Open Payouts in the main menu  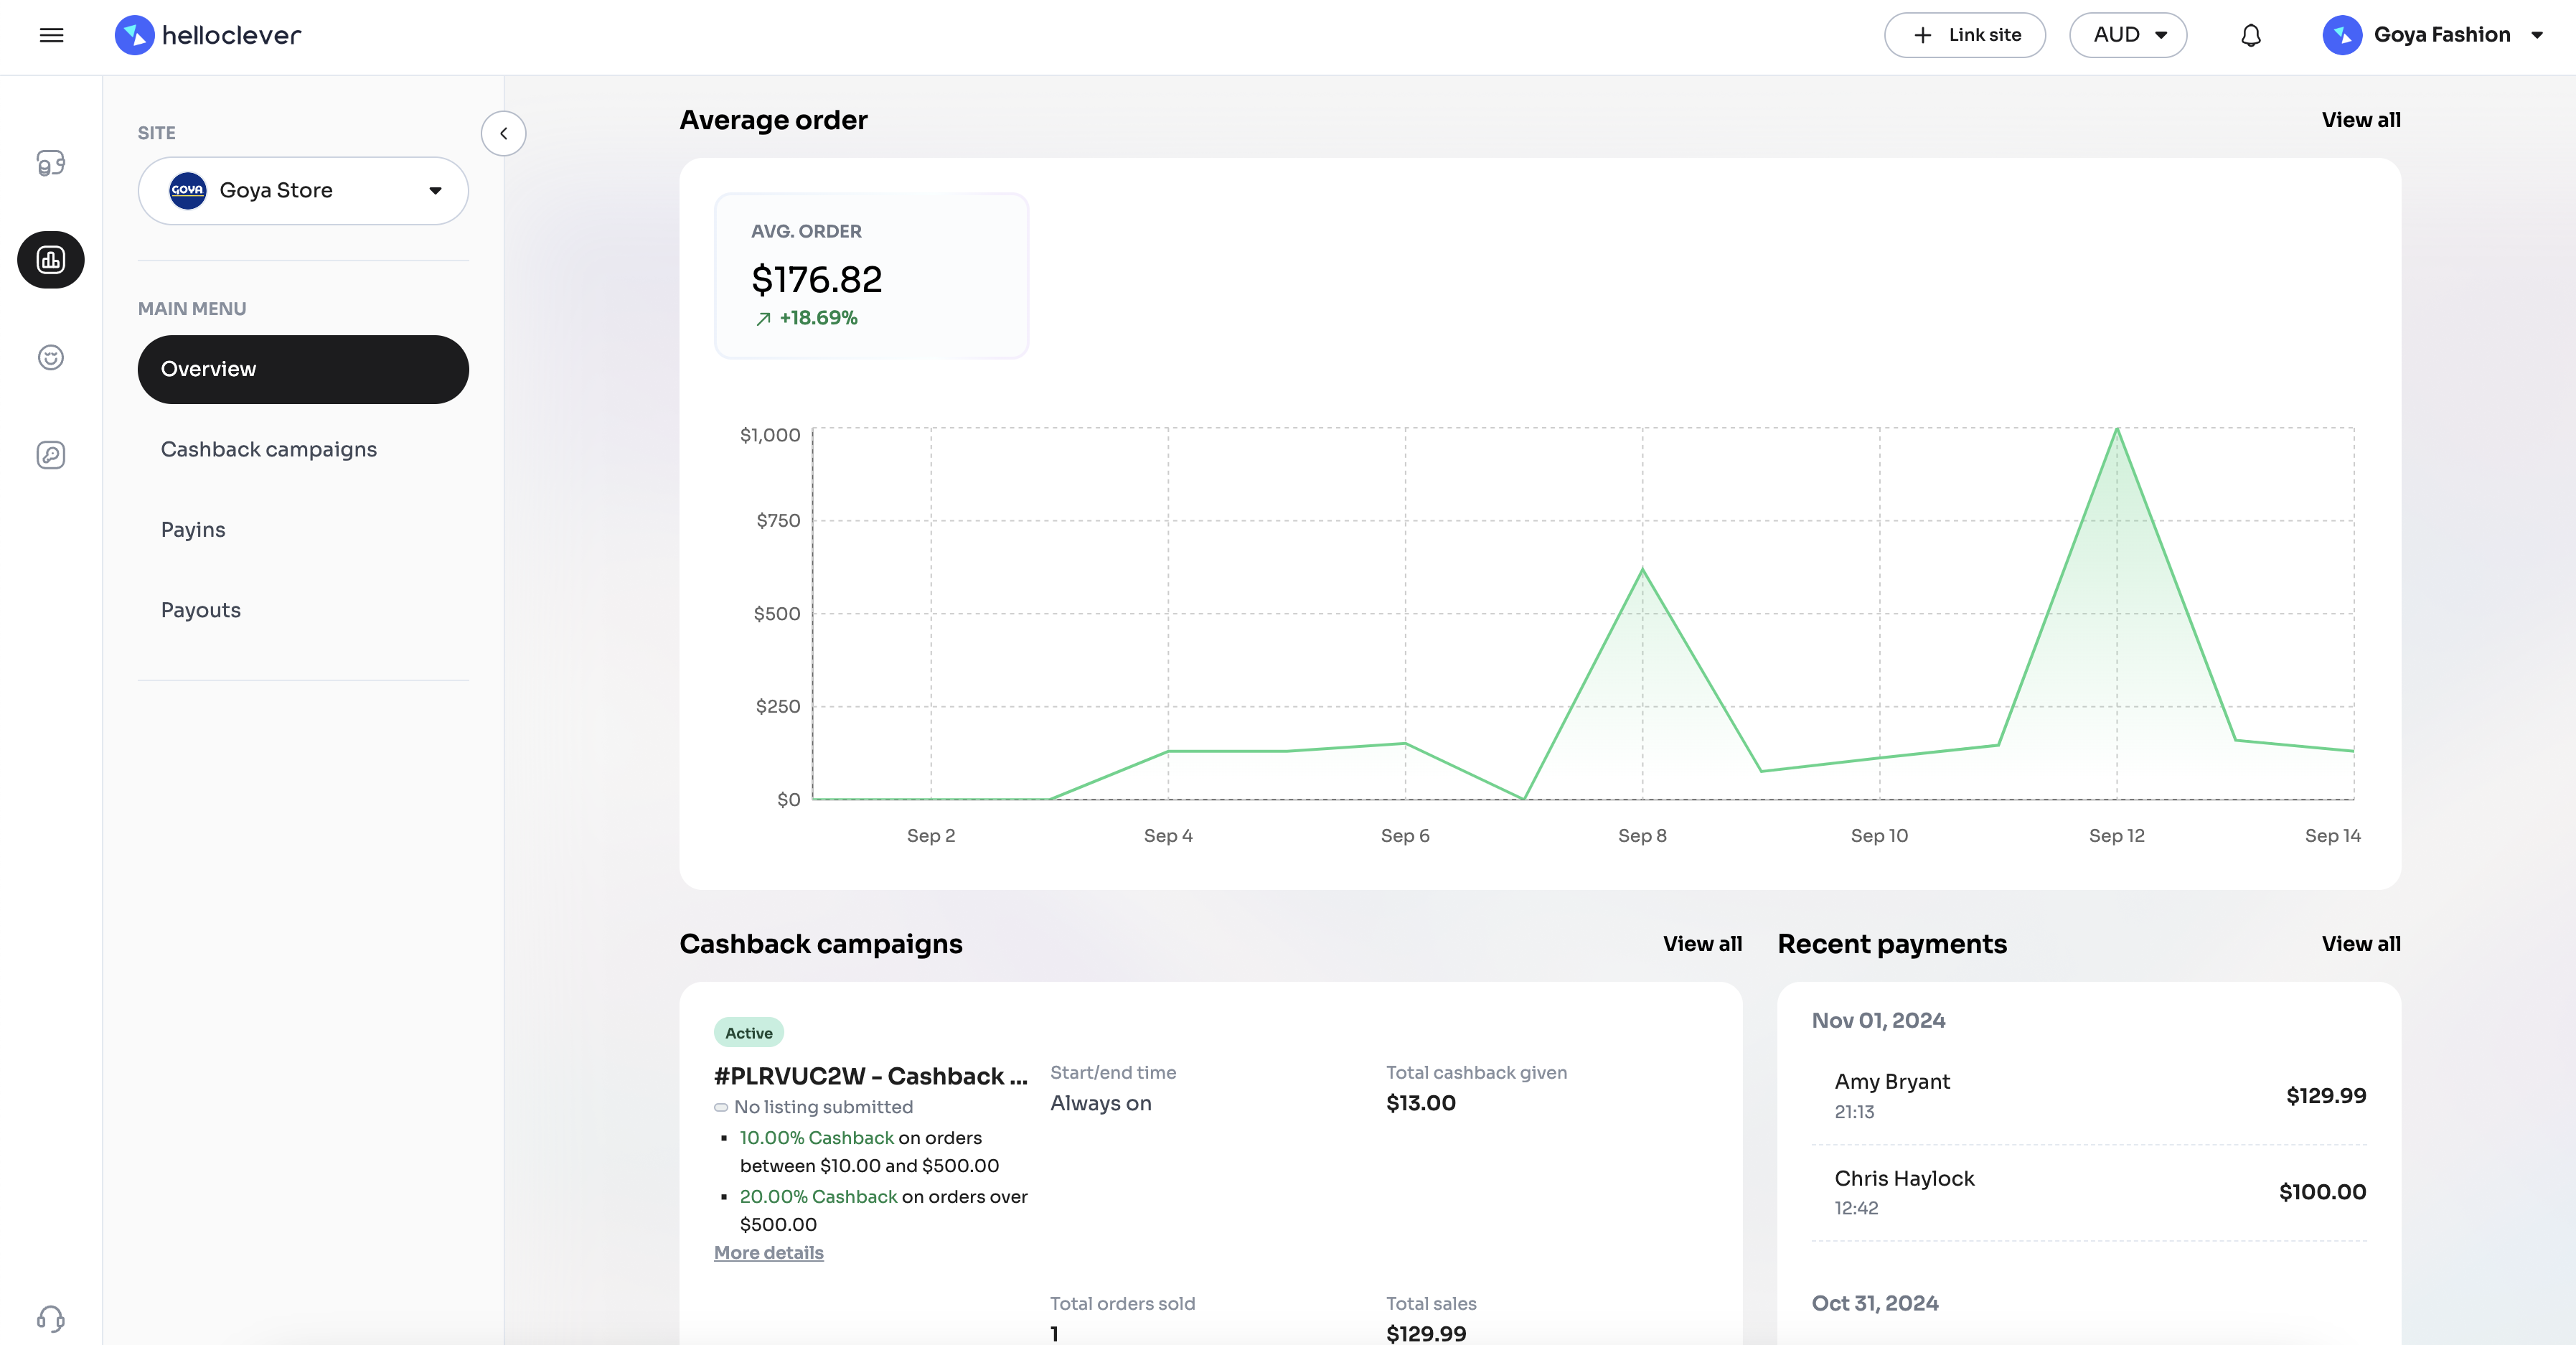pyautogui.click(x=200, y=610)
